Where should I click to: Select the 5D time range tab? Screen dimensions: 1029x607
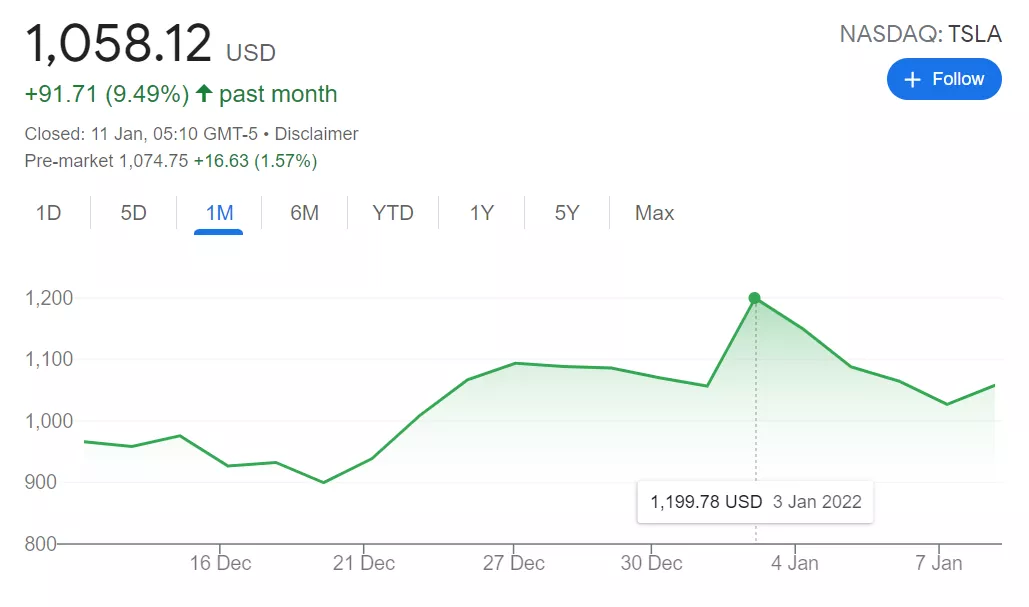coord(133,213)
